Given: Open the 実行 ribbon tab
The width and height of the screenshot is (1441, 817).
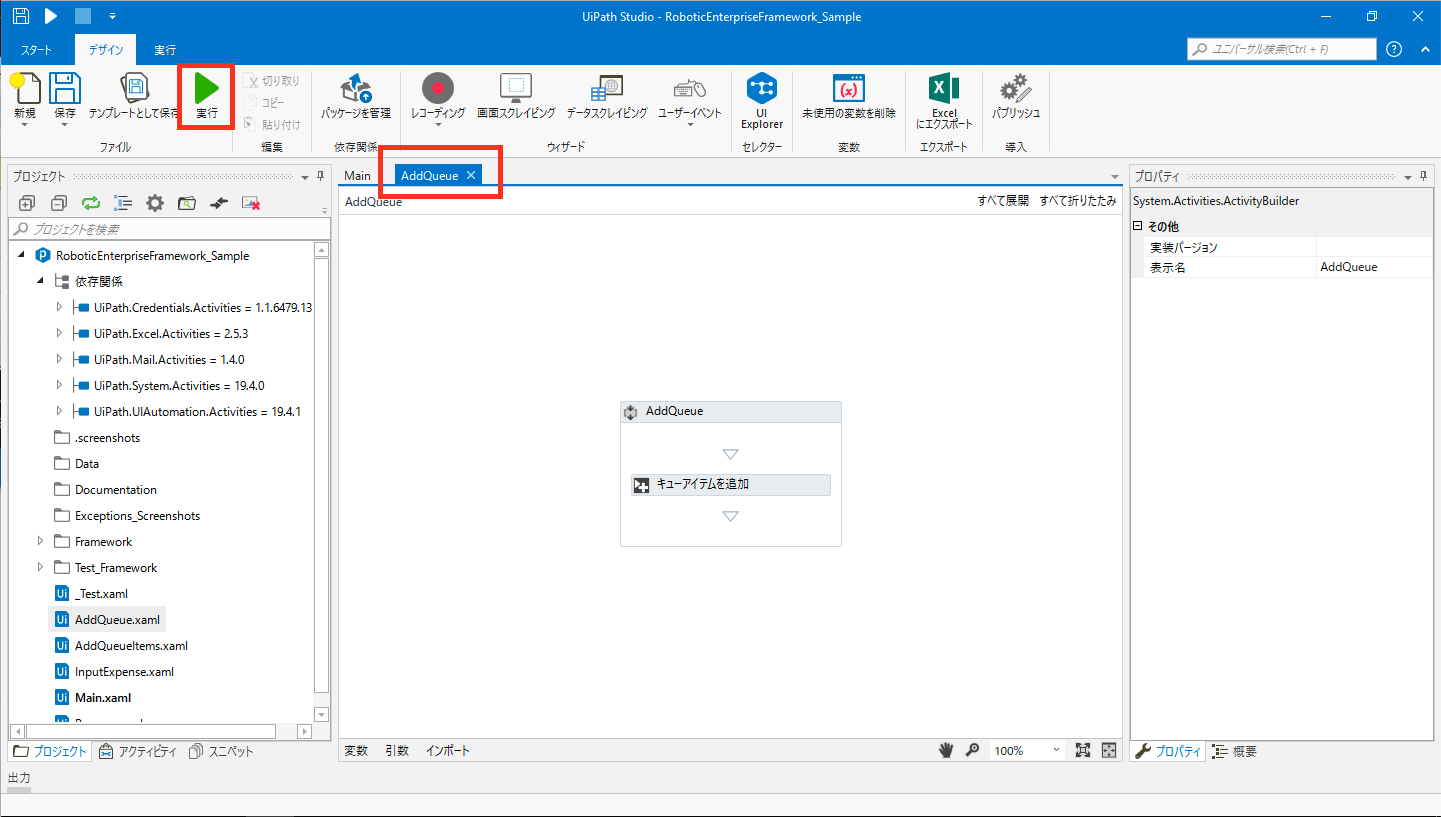Looking at the screenshot, I should pyautogui.click(x=165, y=50).
